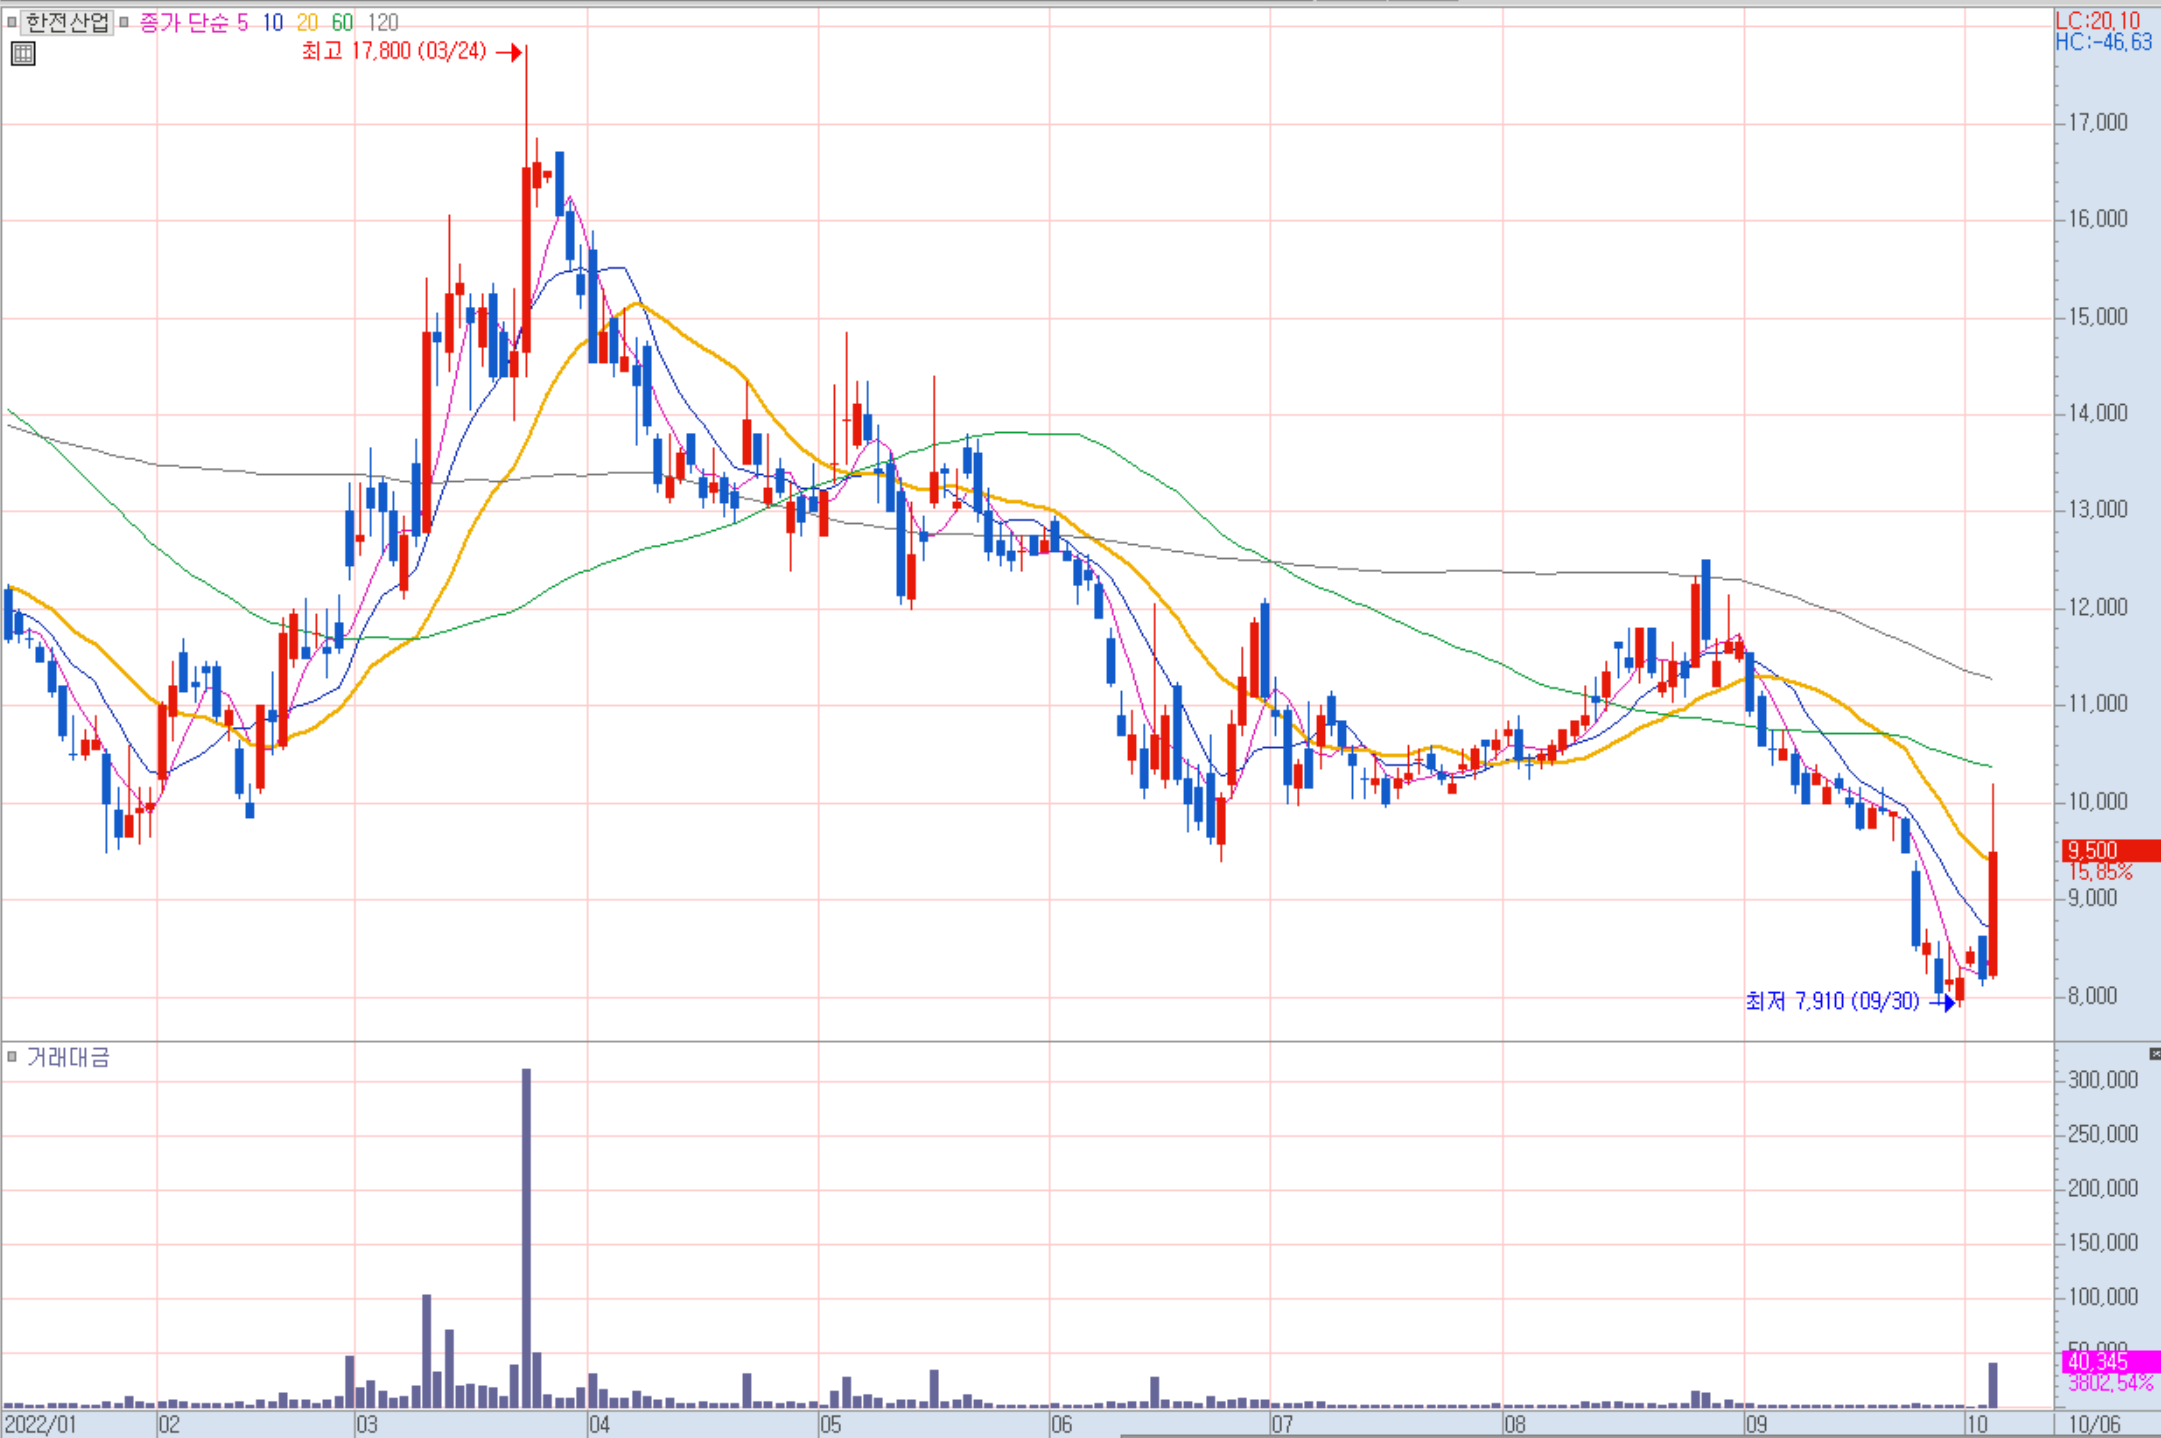2161x1438 pixels.
Task: Click the data table grid icon
Action: [x=22, y=54]
